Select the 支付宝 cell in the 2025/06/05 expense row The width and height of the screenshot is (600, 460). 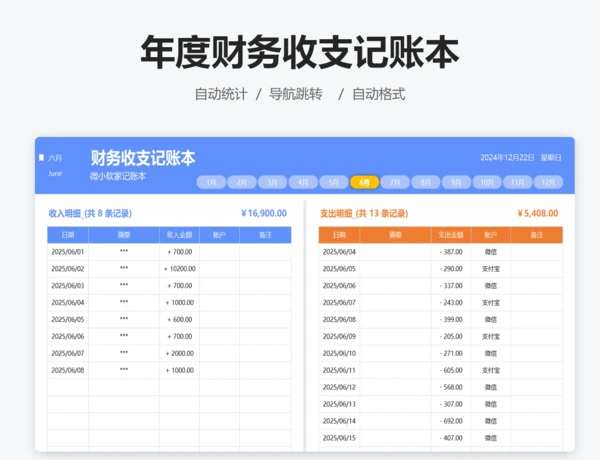(x=491, y=269)
